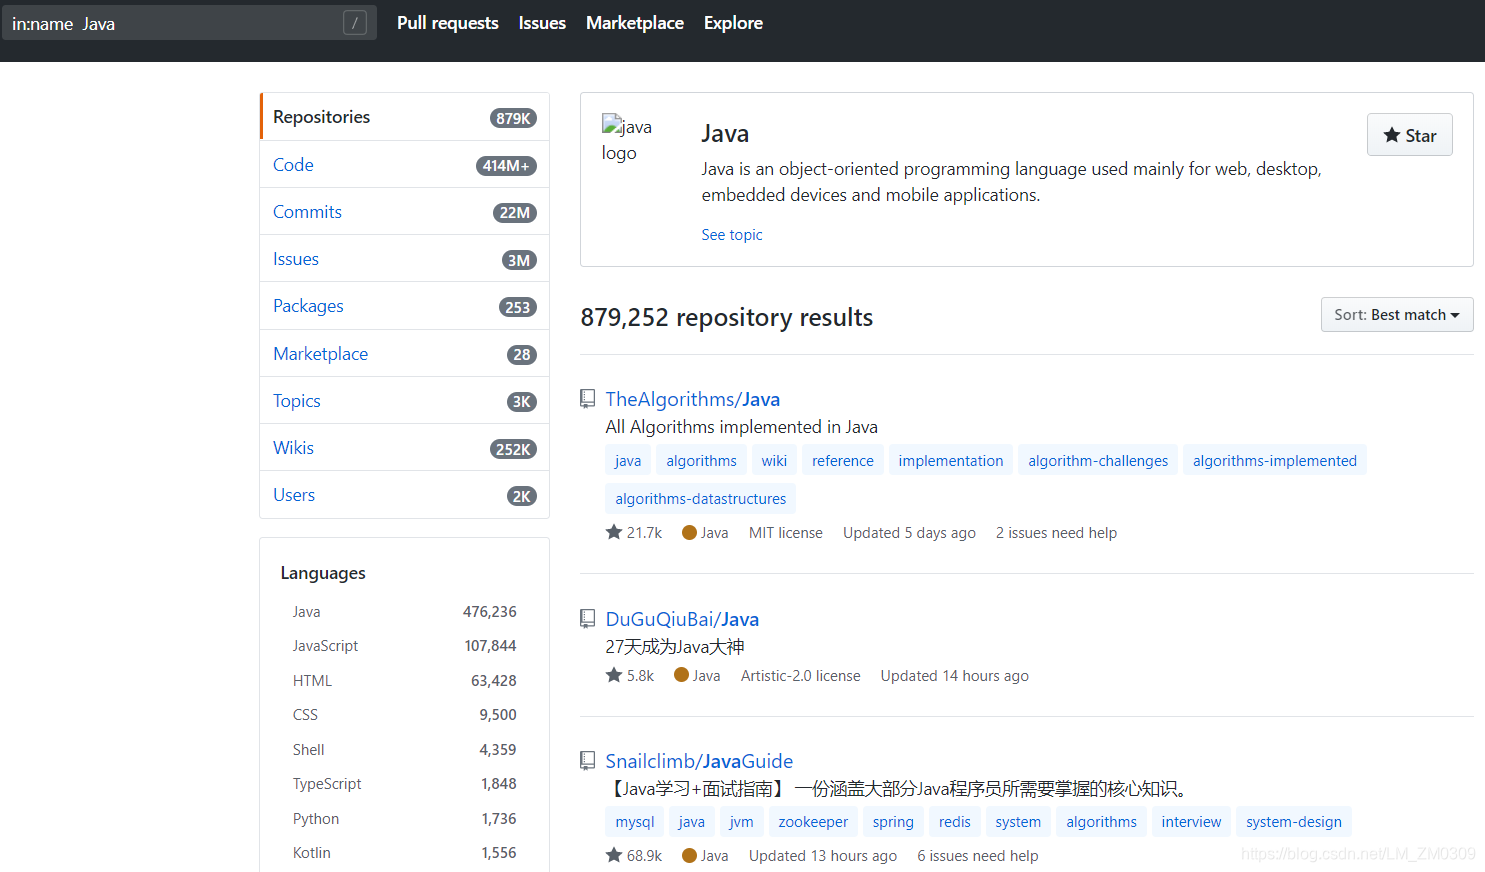
Task: Go to Marketplace in the top navigation
Action: [635, 23]
